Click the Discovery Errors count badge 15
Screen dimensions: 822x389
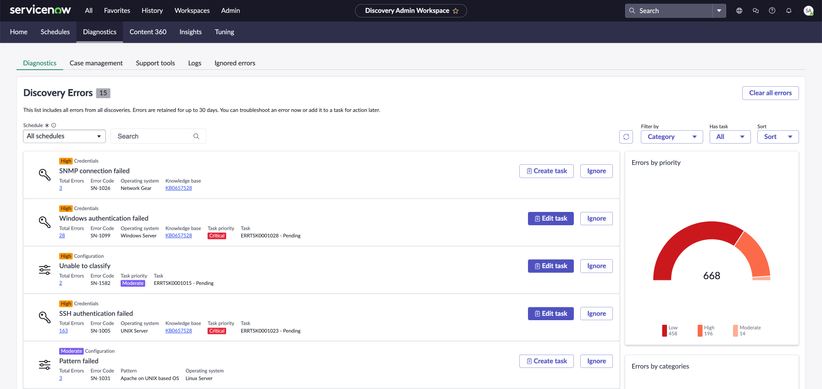(103, 93)
